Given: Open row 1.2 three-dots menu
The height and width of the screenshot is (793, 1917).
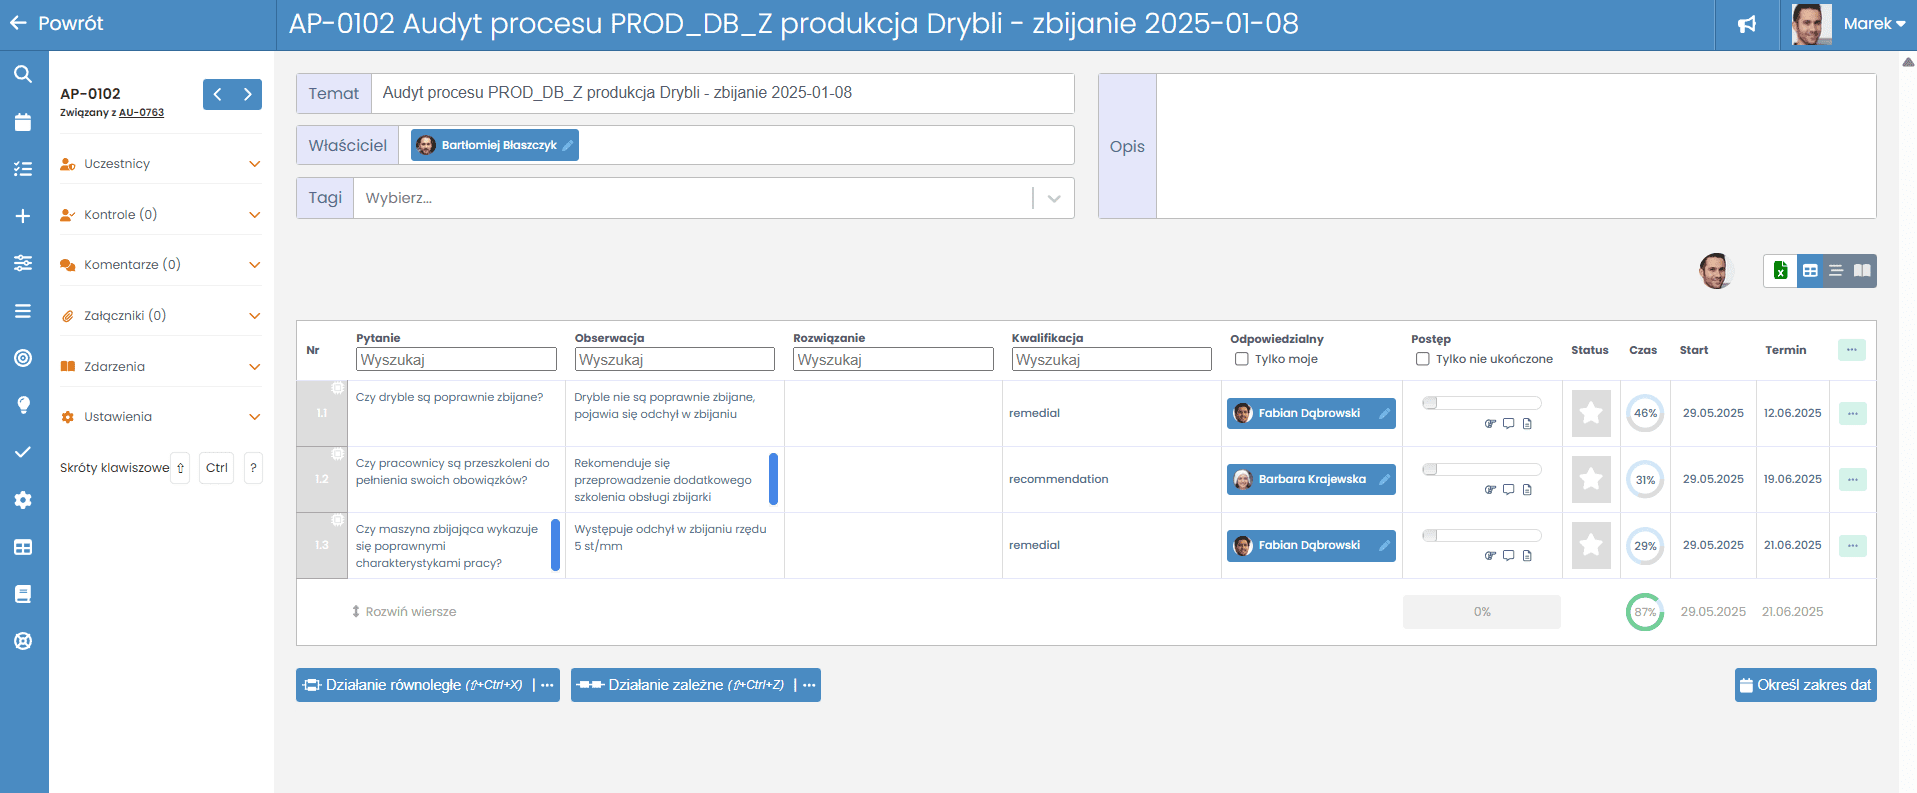Looking at the screenshot, I should point(1852,479).
